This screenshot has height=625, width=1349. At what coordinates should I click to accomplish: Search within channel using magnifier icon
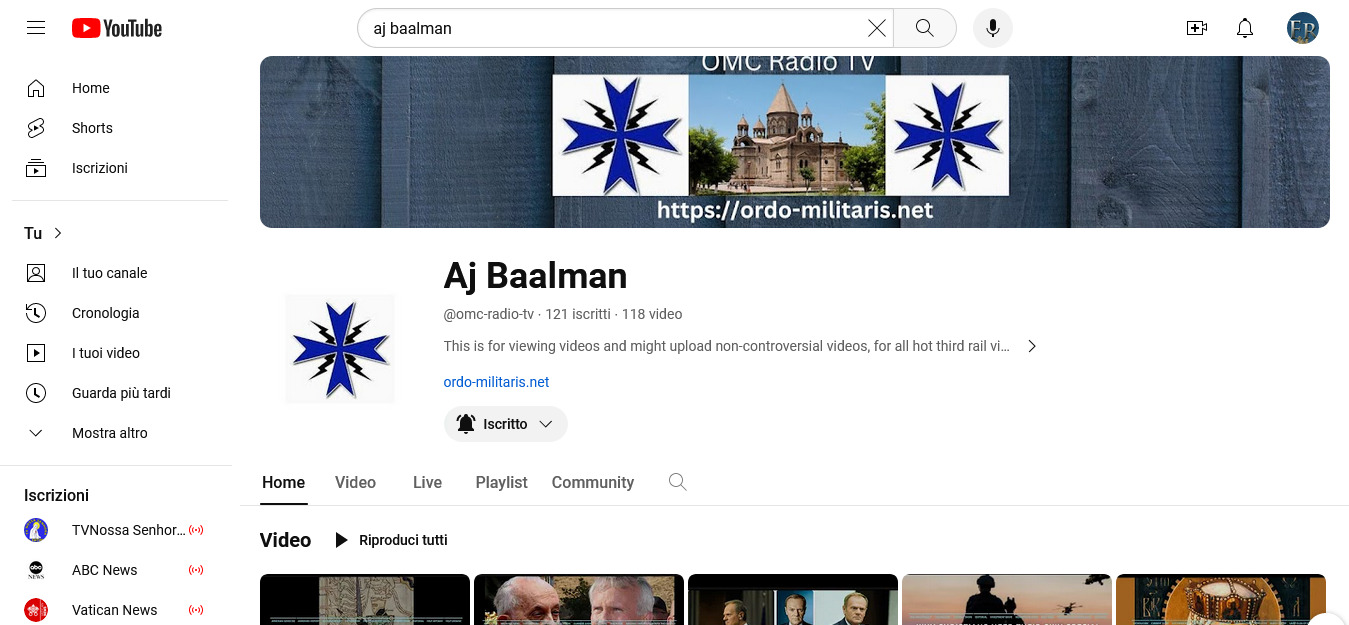pyautogui.click(x=677, y=482)
